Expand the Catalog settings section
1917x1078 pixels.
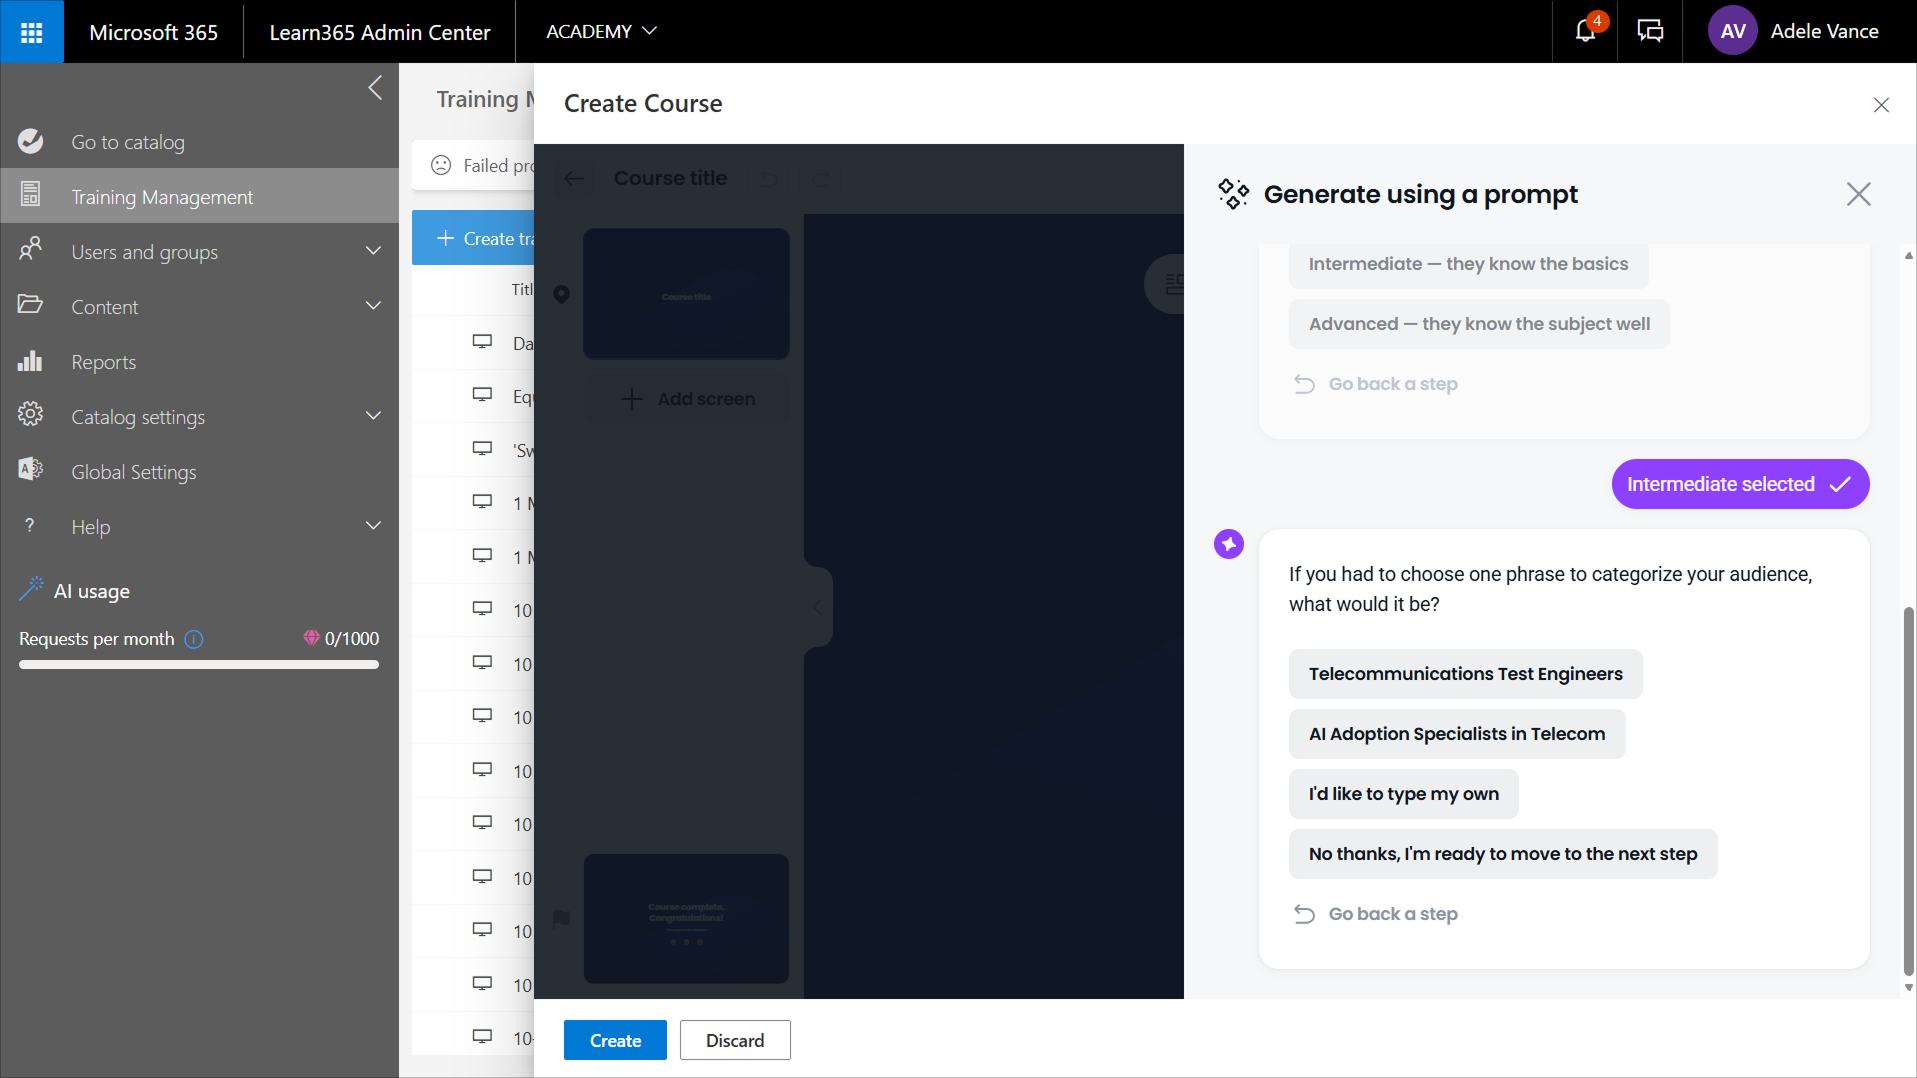(373, 416)
